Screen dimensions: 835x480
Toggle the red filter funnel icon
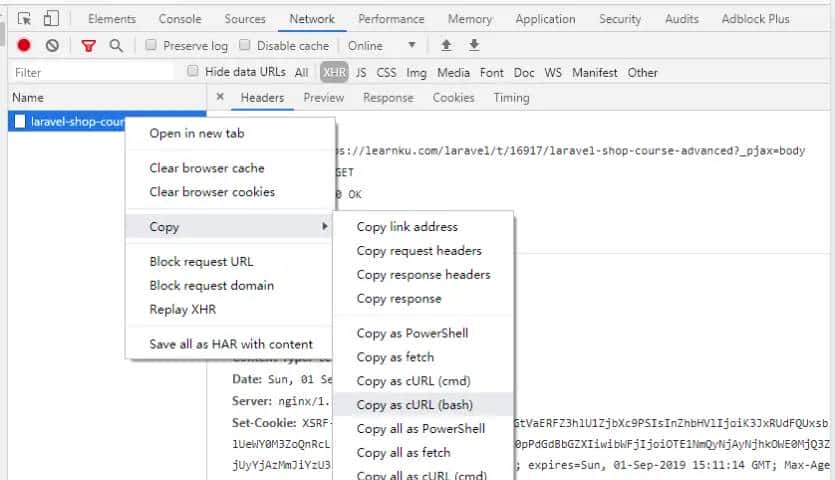88,46
